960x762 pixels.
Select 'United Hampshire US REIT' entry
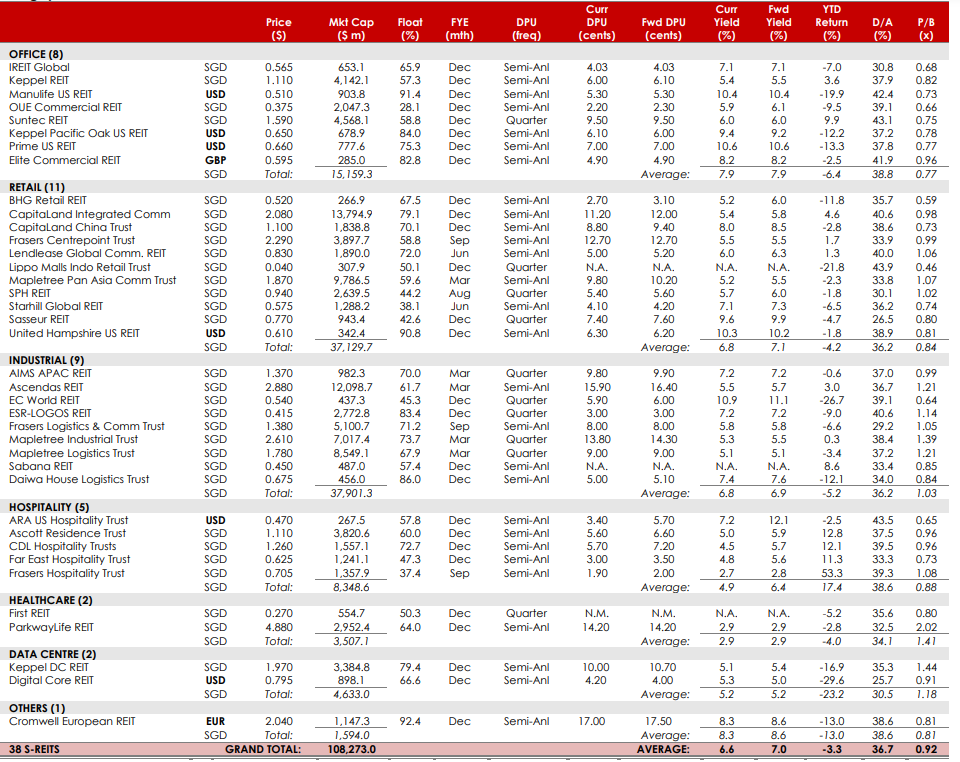point(74,333)
